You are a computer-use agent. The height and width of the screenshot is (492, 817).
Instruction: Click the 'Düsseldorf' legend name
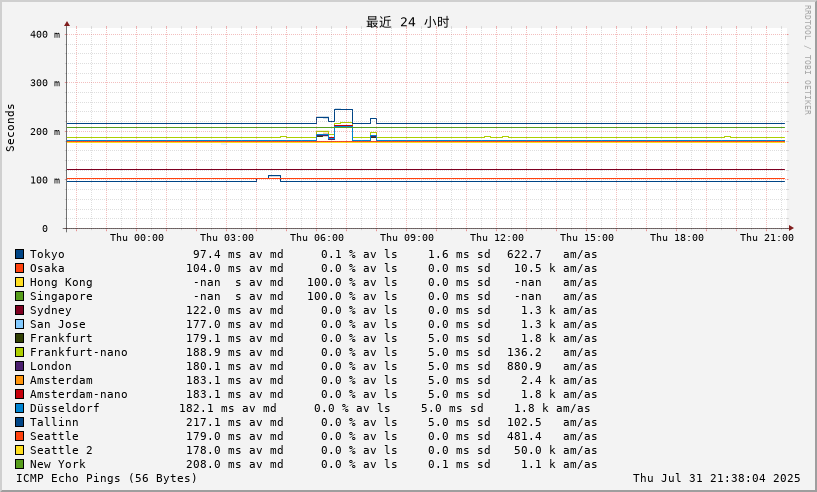click(65, 409)
